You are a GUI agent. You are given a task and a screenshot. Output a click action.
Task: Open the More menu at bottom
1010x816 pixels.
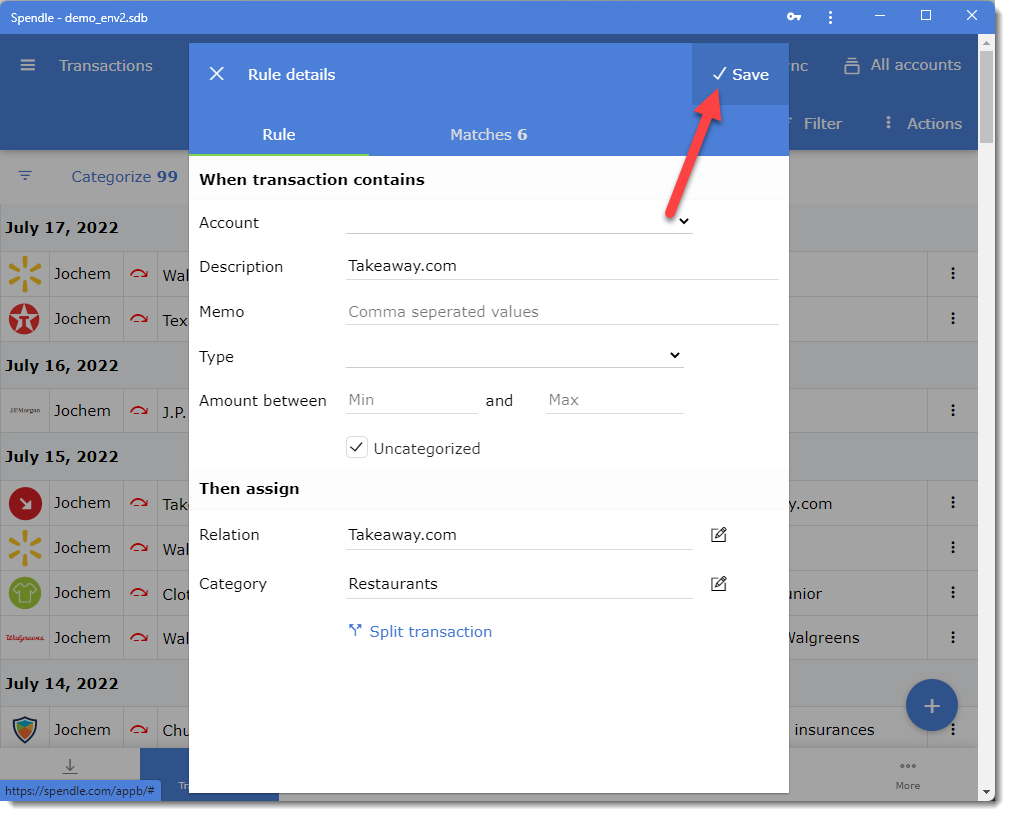tap(908, 774)
